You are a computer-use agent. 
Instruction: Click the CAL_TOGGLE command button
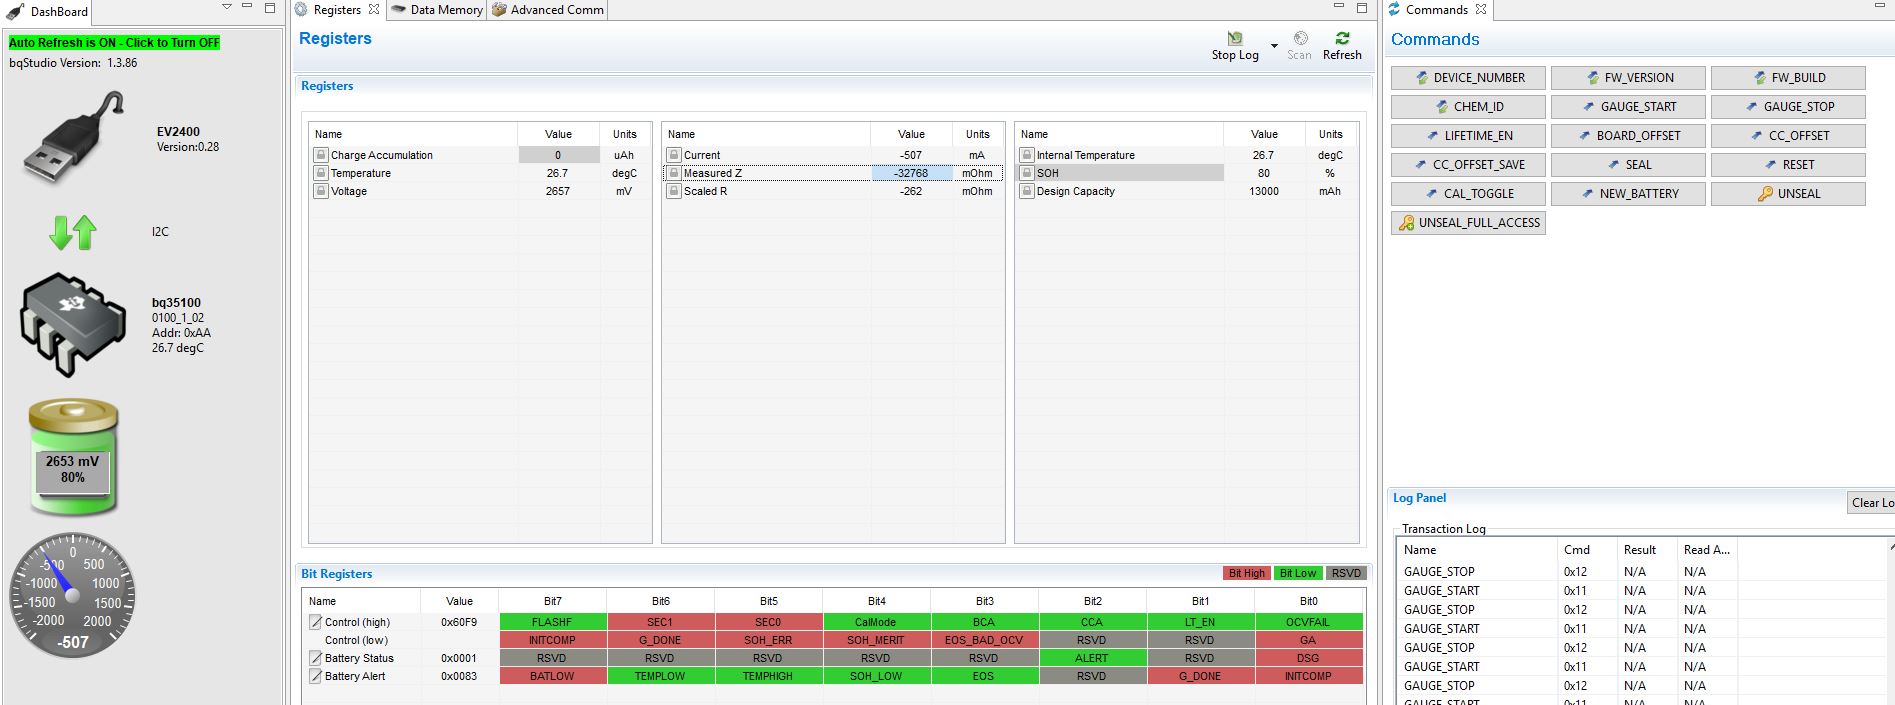[1468, 194]
